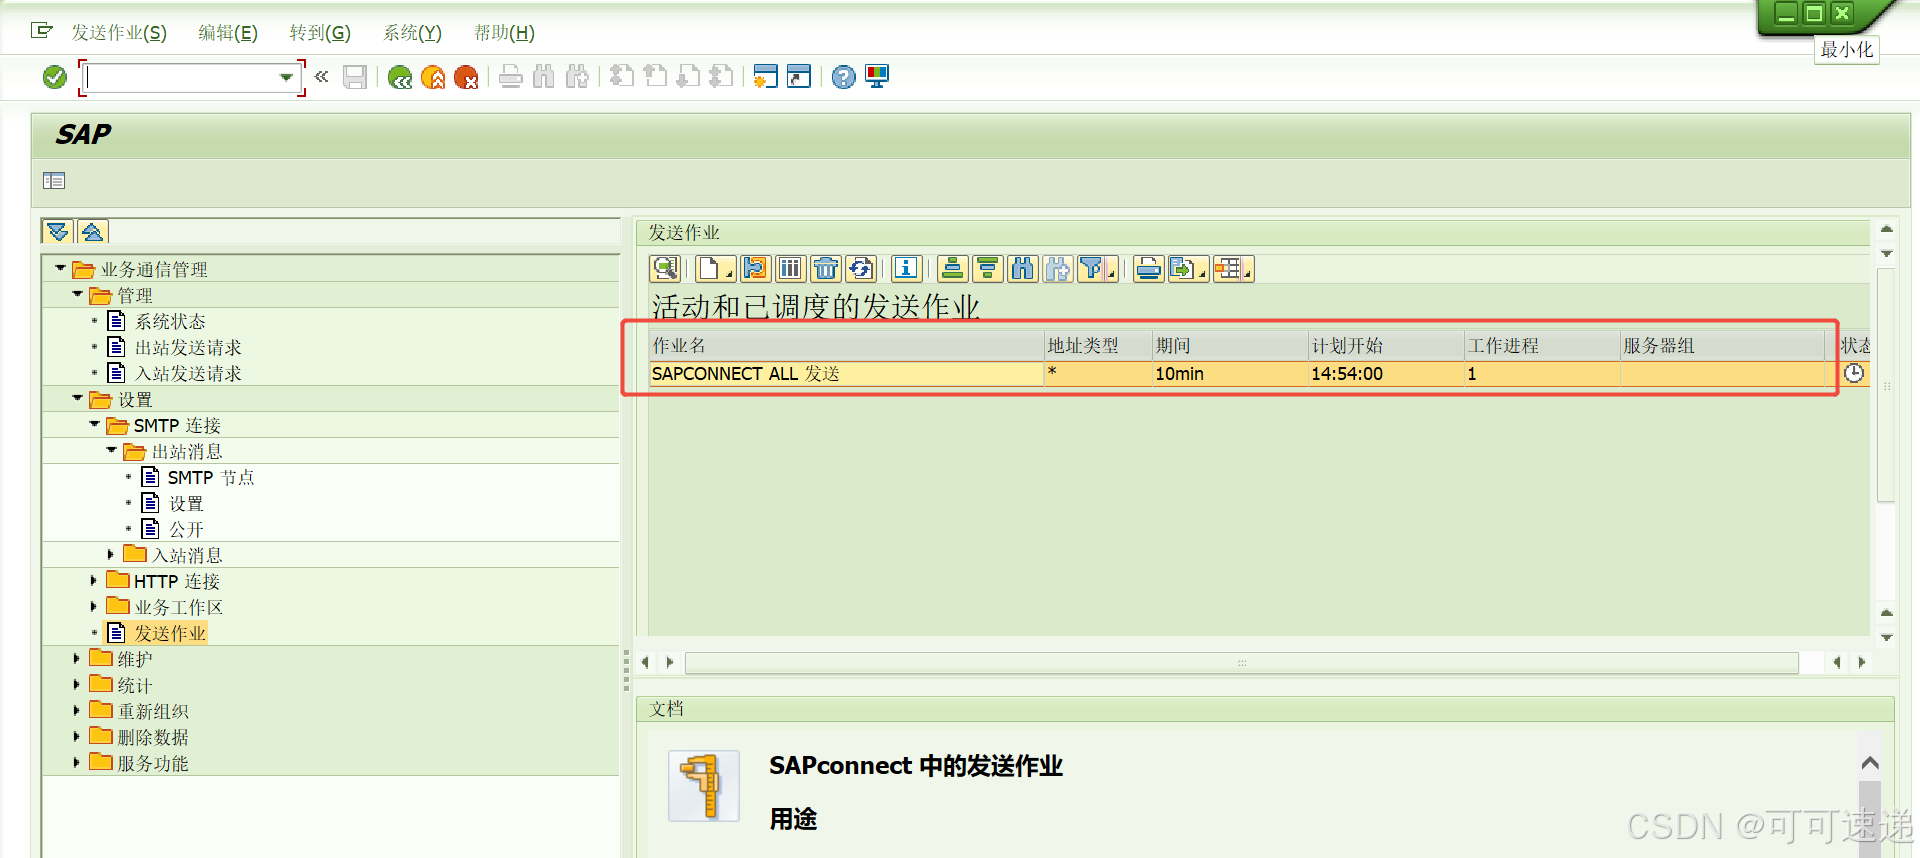Expand the 维护 folder
Image resolution: width=1920 pixels, height=858 pixels.
[x=76, y=658]
